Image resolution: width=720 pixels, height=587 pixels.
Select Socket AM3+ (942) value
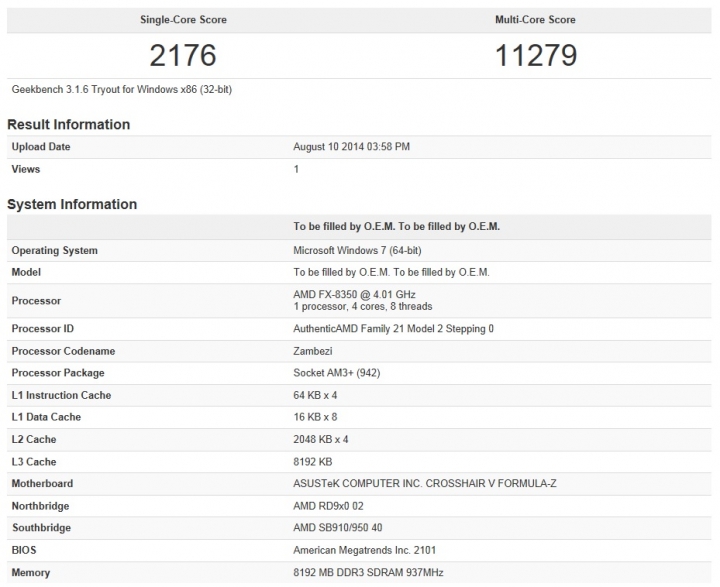[x=337, y=373]
